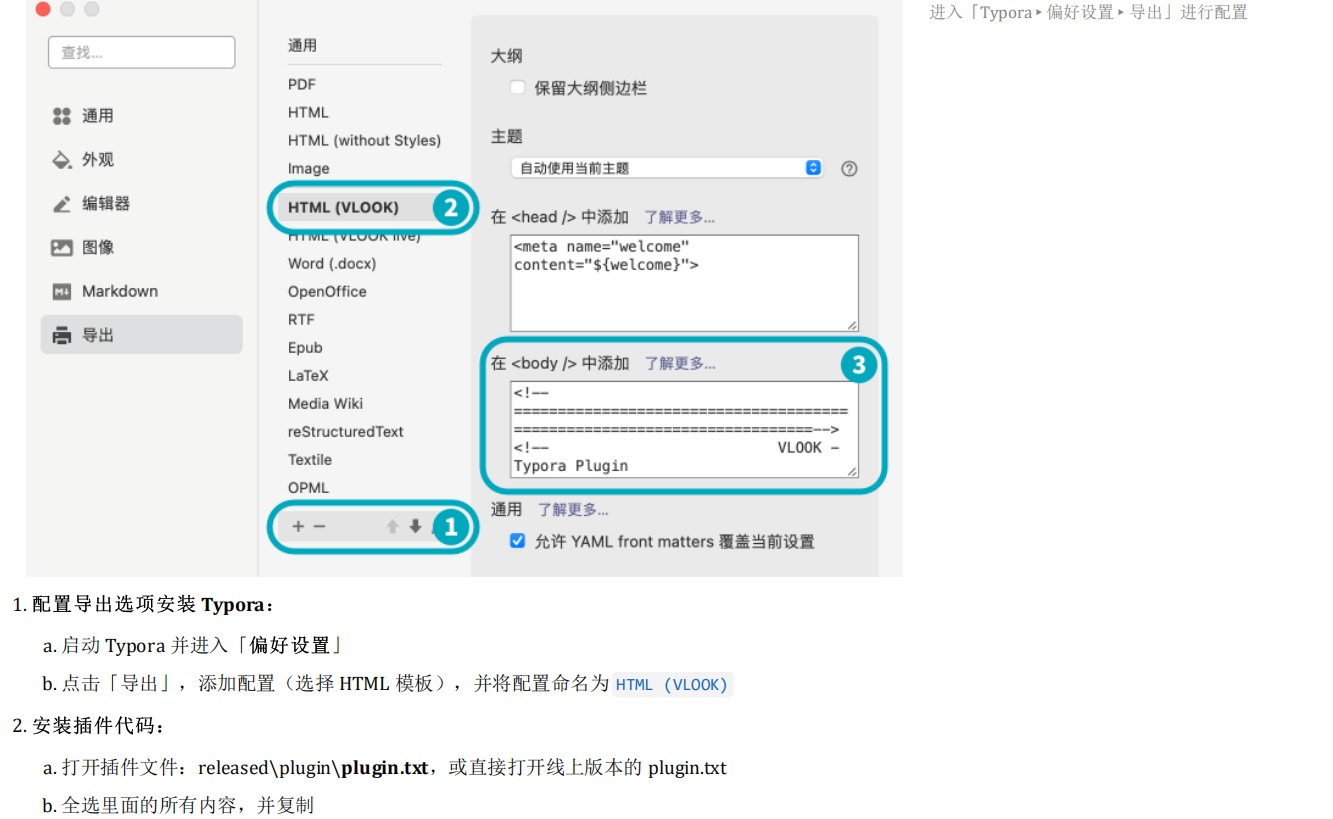Click 了解更多 link next to body section
1333x819 pixels.
[679, 363]
